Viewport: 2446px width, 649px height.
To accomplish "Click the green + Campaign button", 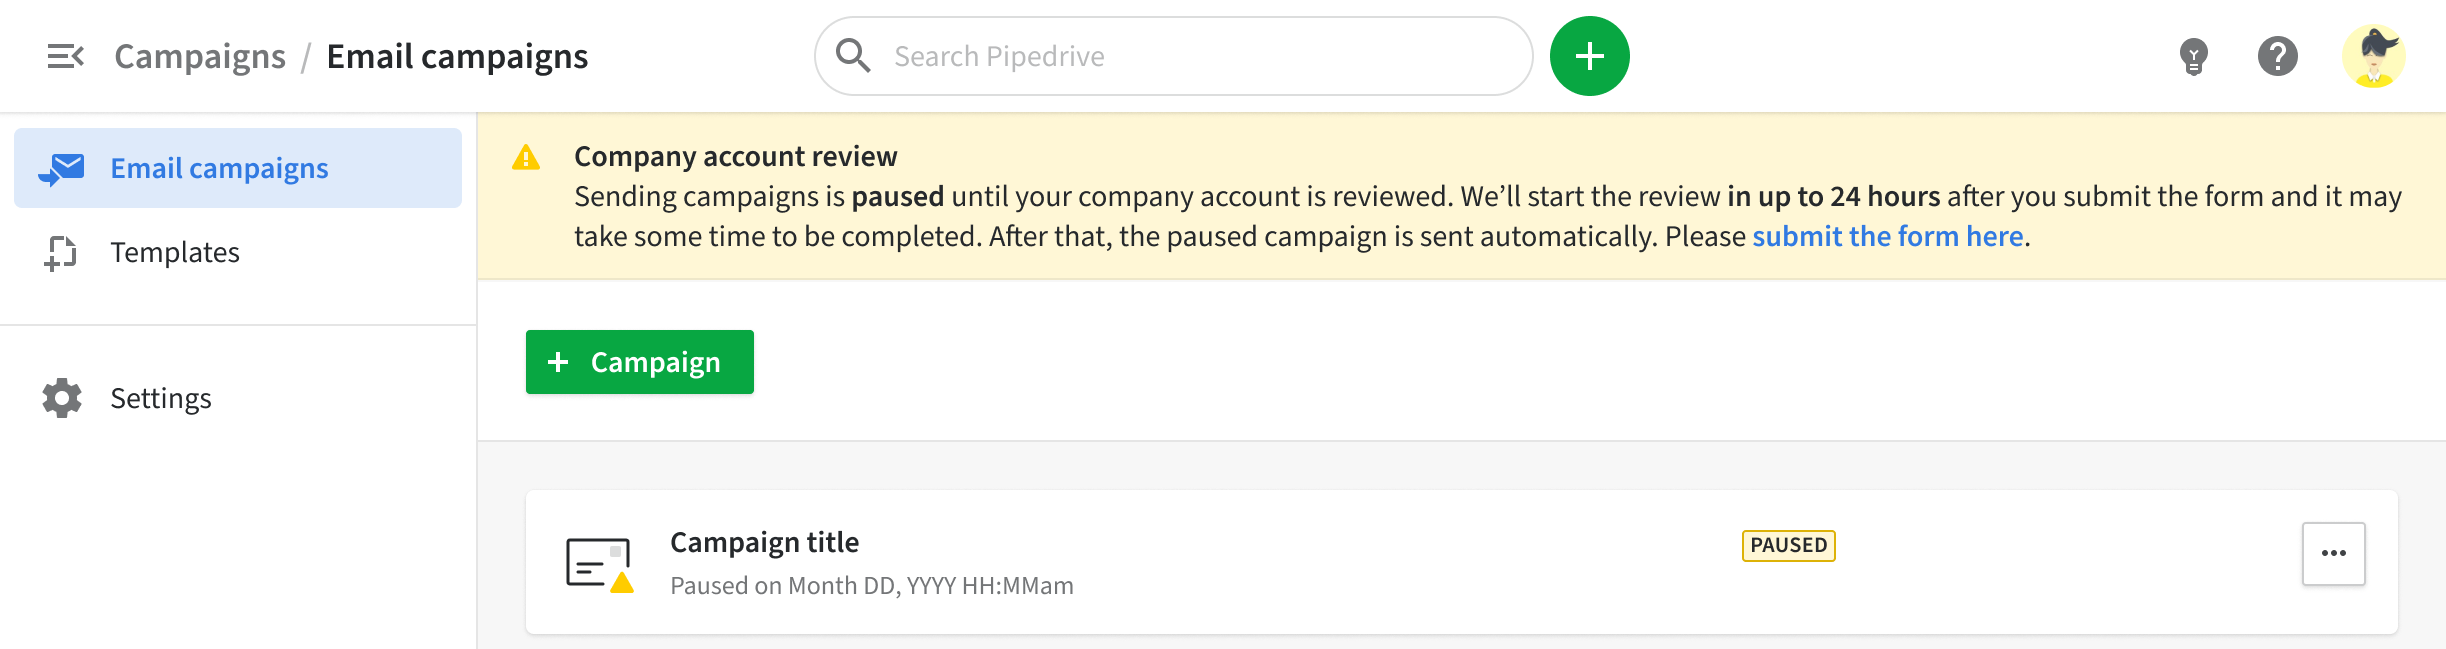I will click(639, 362).
